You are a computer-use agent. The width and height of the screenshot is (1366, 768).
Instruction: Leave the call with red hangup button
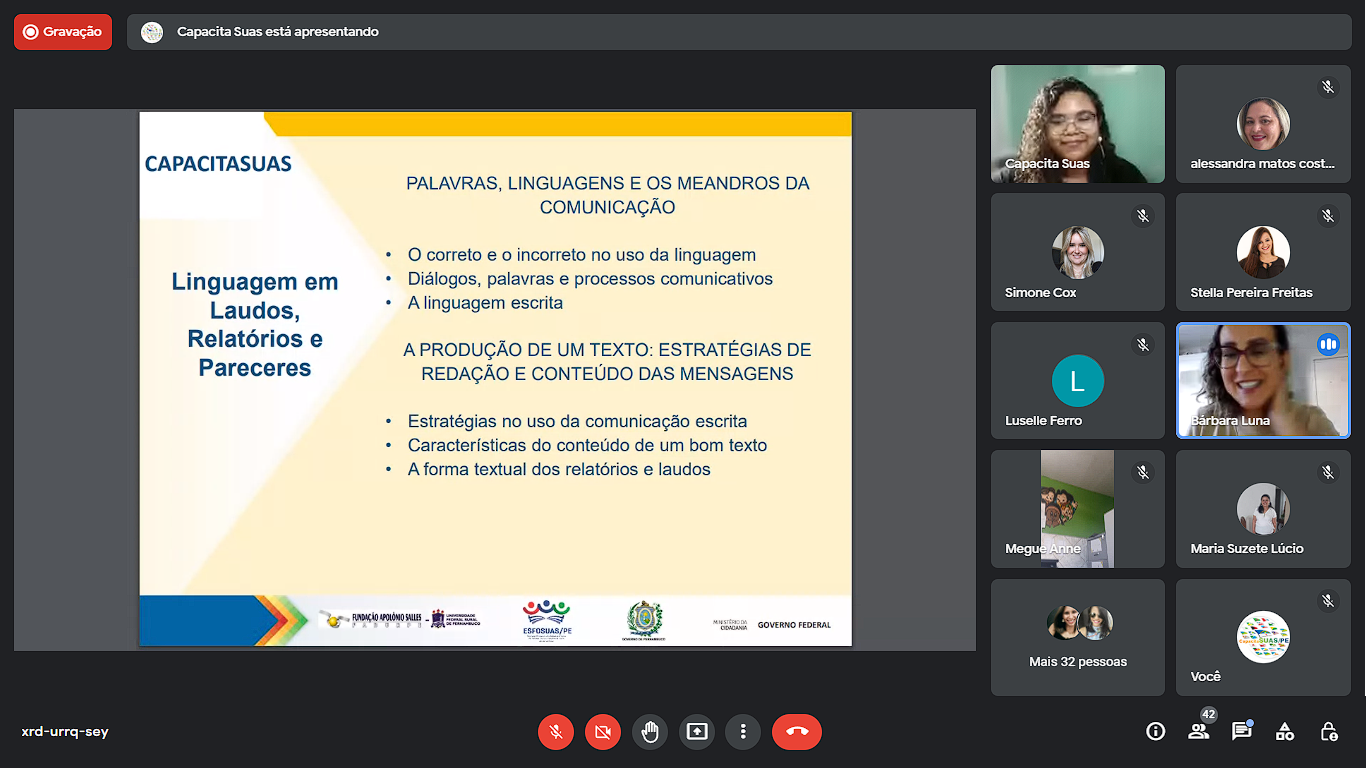coord(796,732)
